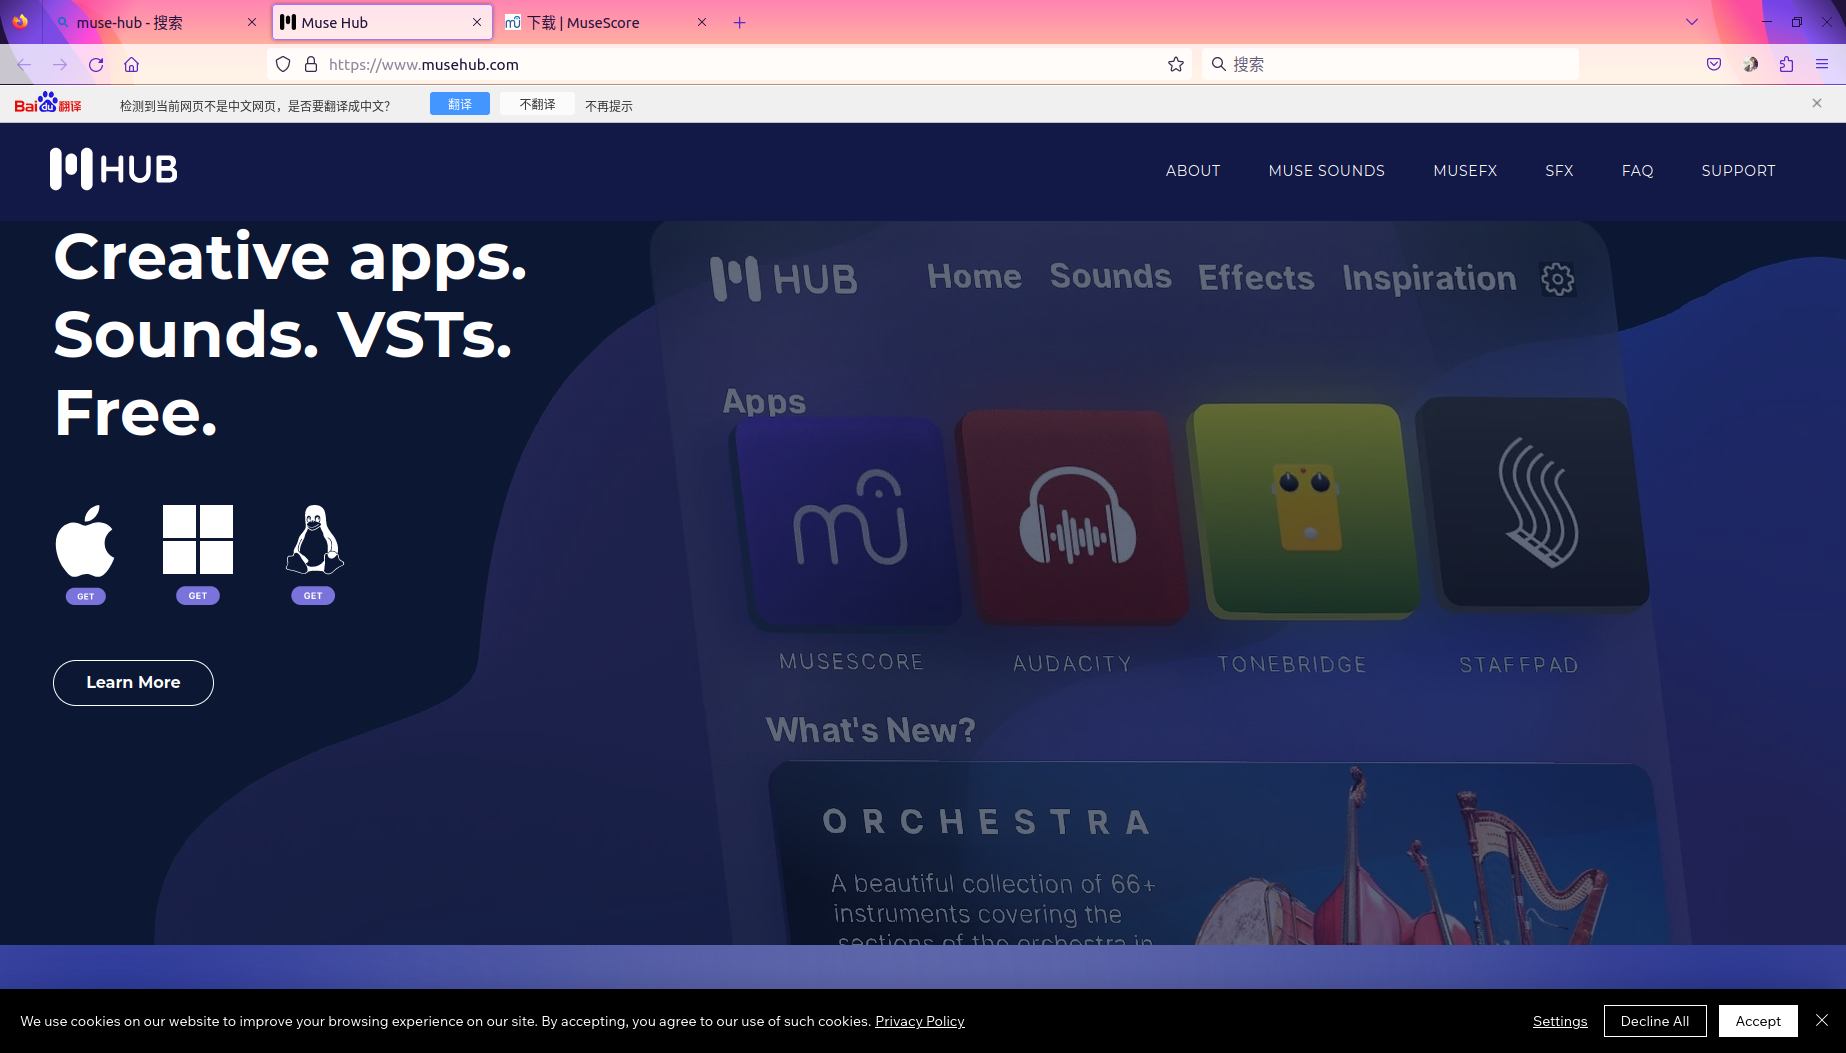Click the Muse Hub logo in header
Viewport: 1846px width, 1053px height.
tap(114, 169)
